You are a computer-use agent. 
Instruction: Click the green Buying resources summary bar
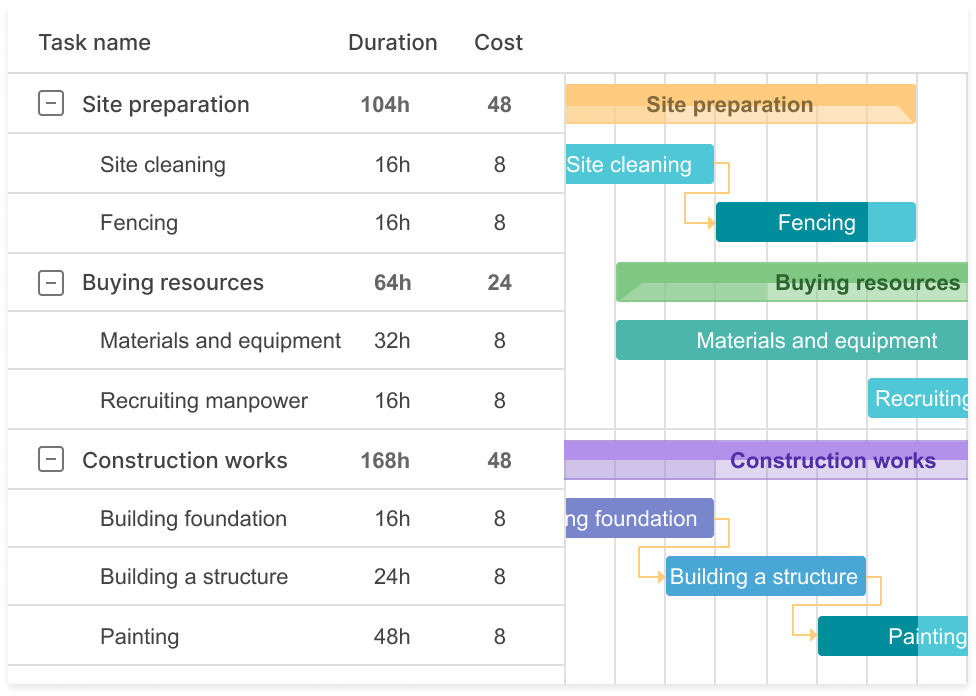coord(792,283)
